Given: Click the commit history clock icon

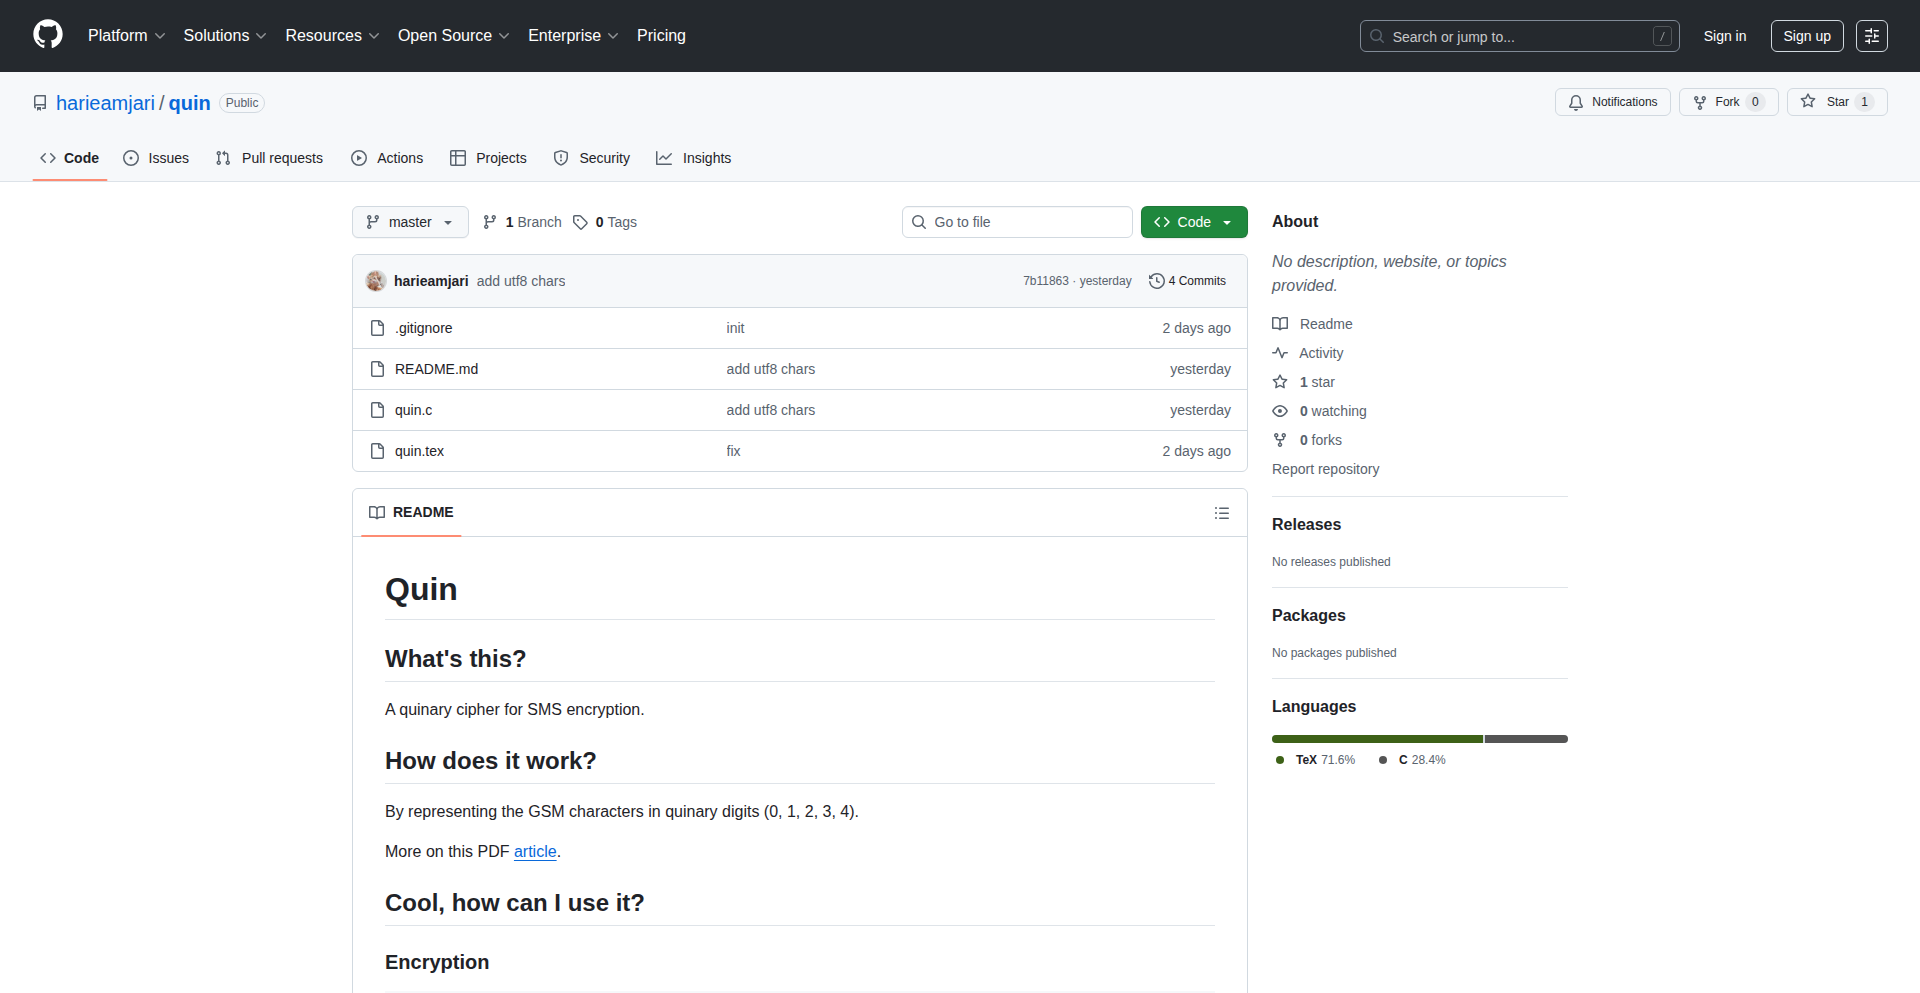Looking at the screenshot, I should point(1156,281).
